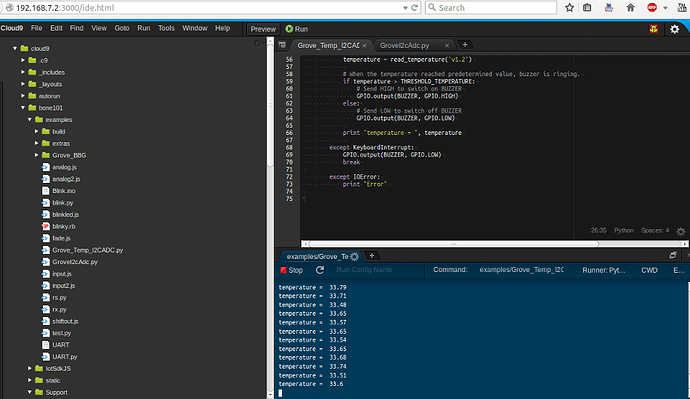Image resolution: width=690 pixels, height=399 pixels.
Task: Expand the Grove_BBG folder
Action: click(x=37, y=155)
